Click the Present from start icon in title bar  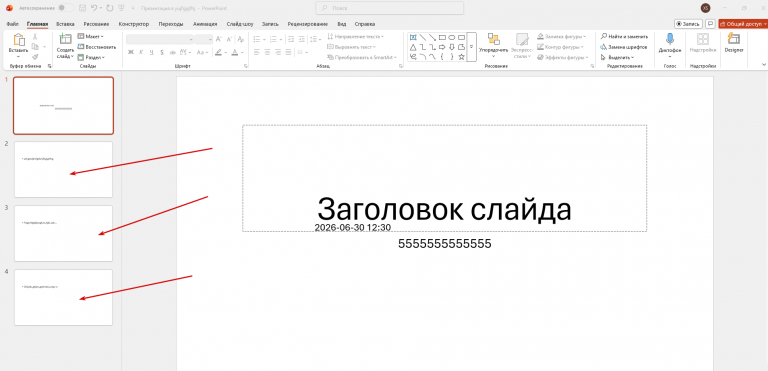click(121, 8)
